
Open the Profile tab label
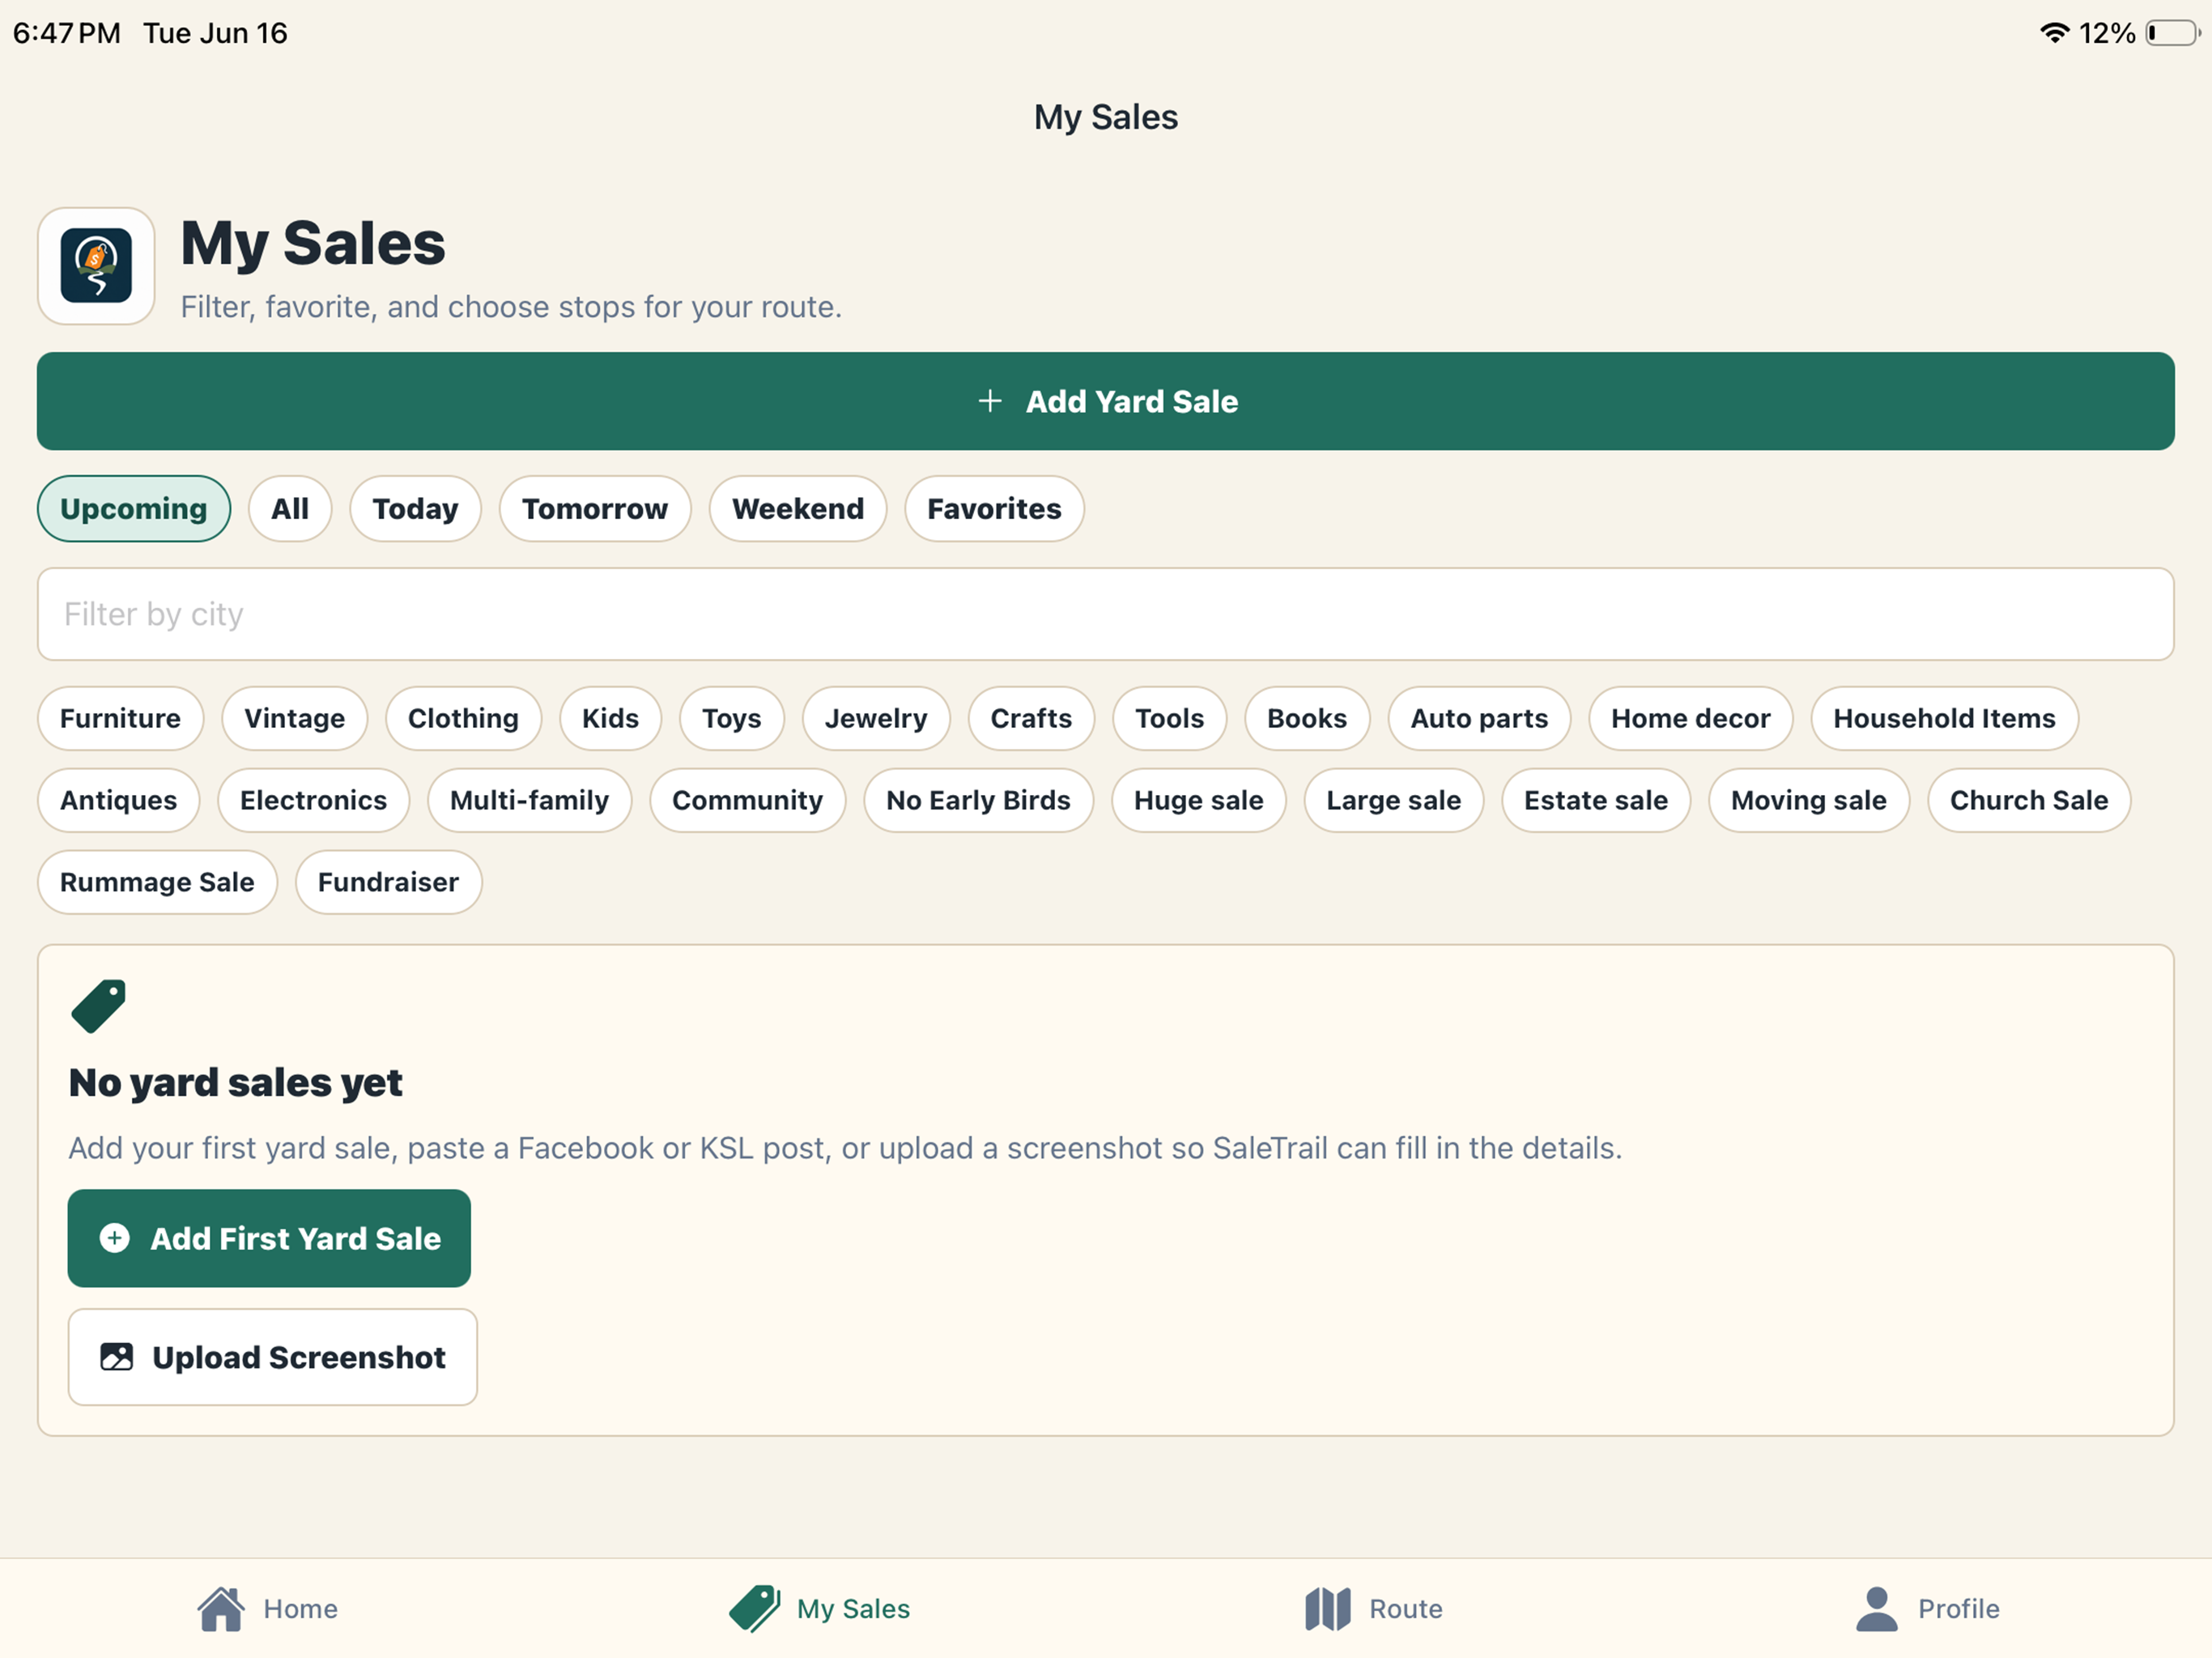coord(1958,1608)
